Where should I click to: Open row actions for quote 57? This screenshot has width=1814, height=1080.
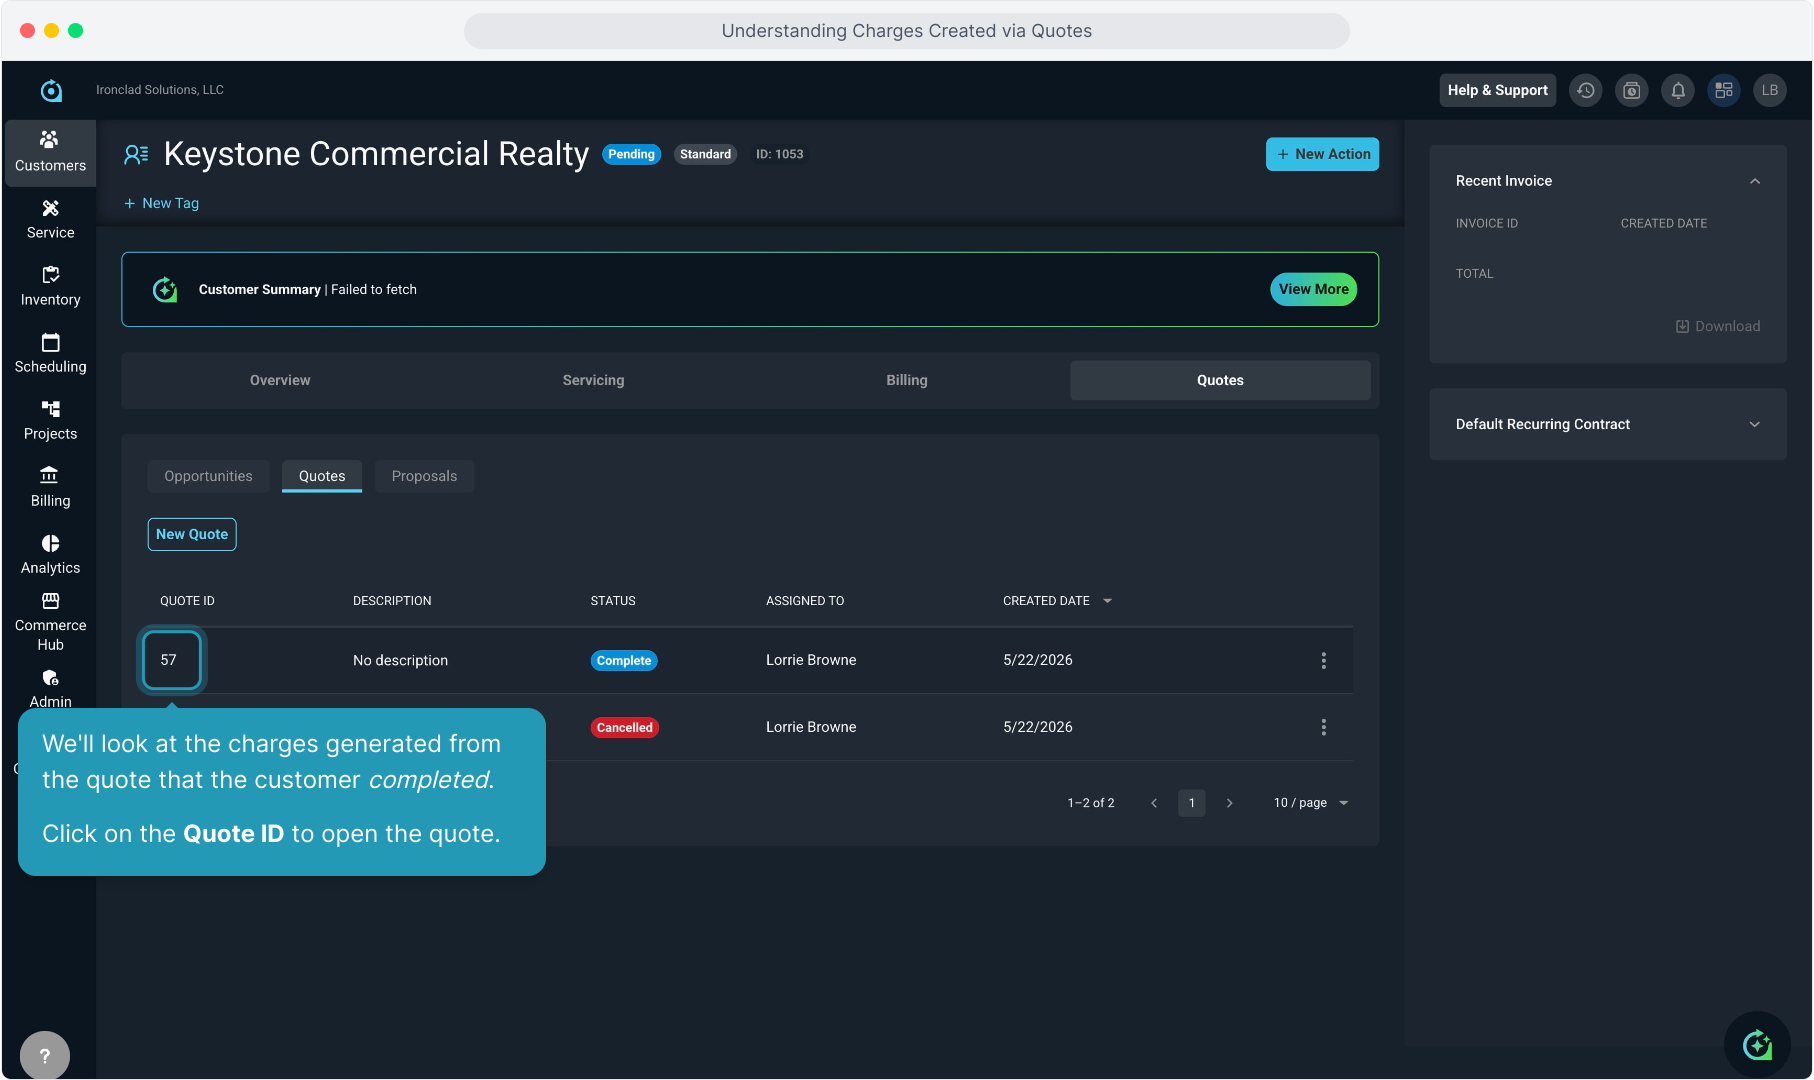click(x=1323, y=660)
